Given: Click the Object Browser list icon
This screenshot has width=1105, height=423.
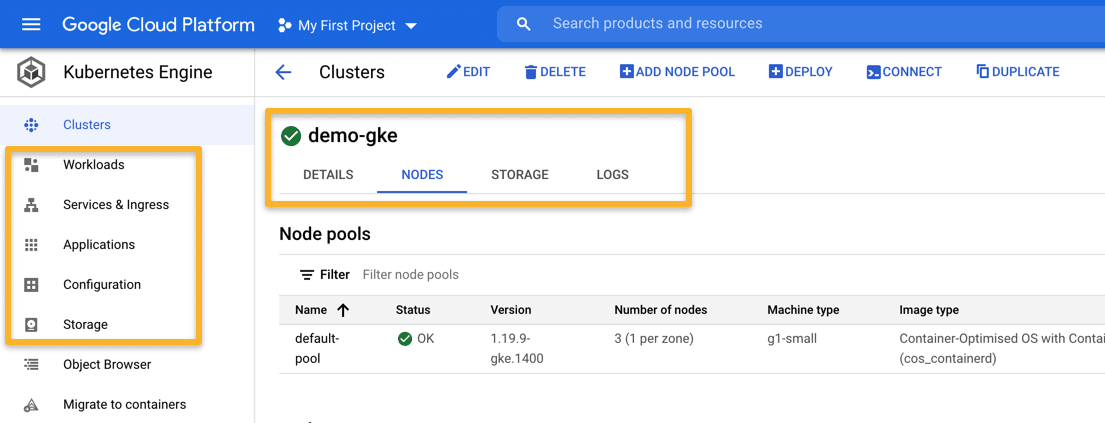Looking at the screenshot, I should (x=31, y=365).
